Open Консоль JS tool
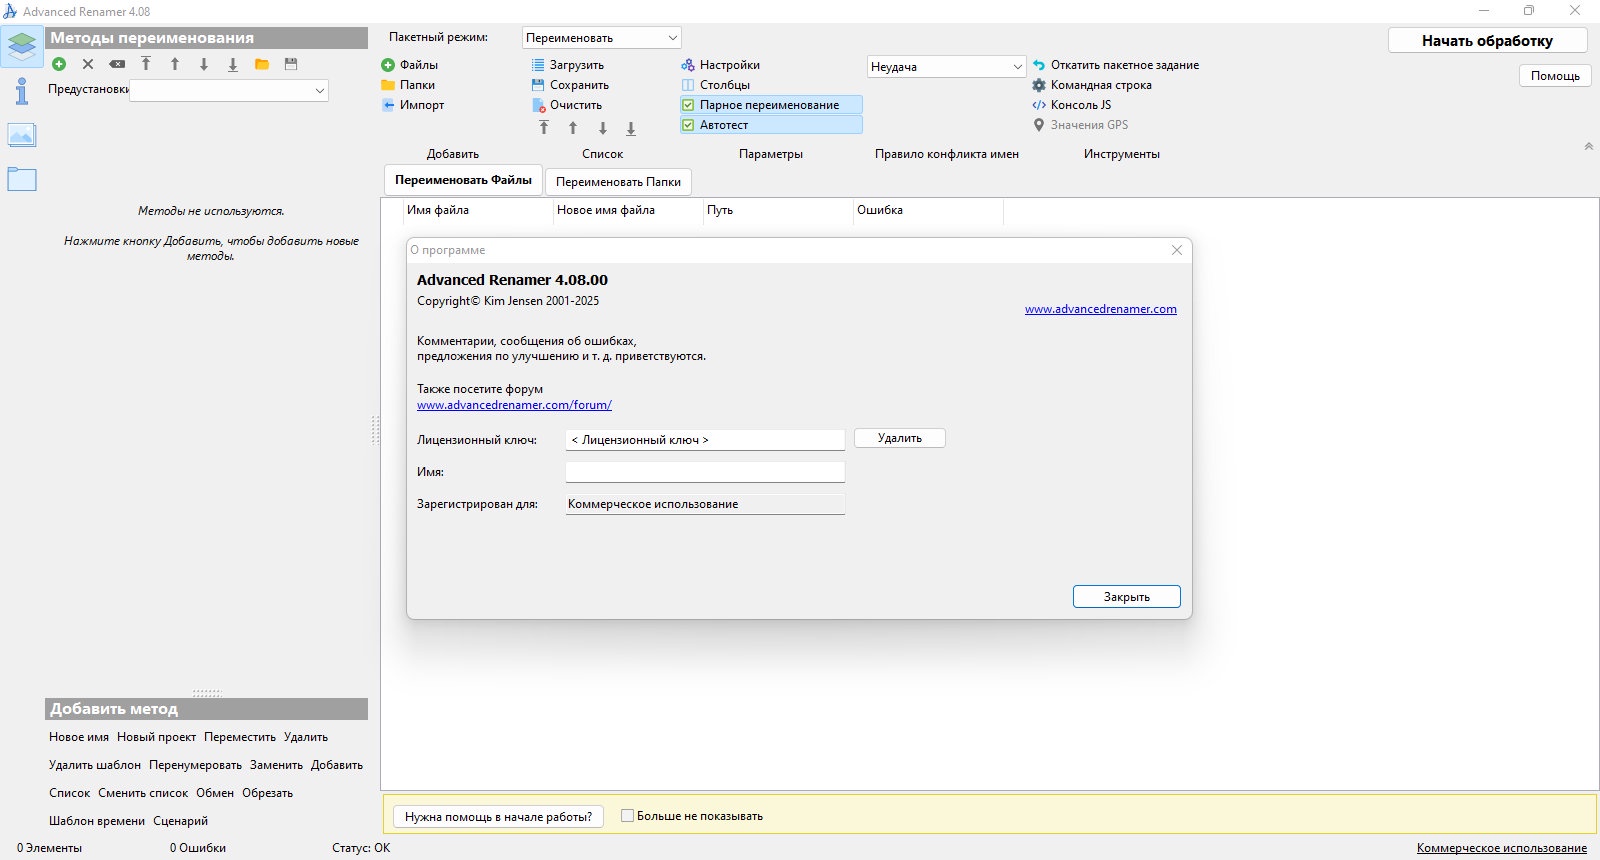Image resolution: width=1600 pixels, height=860 pixels. tap(1072, 105)
